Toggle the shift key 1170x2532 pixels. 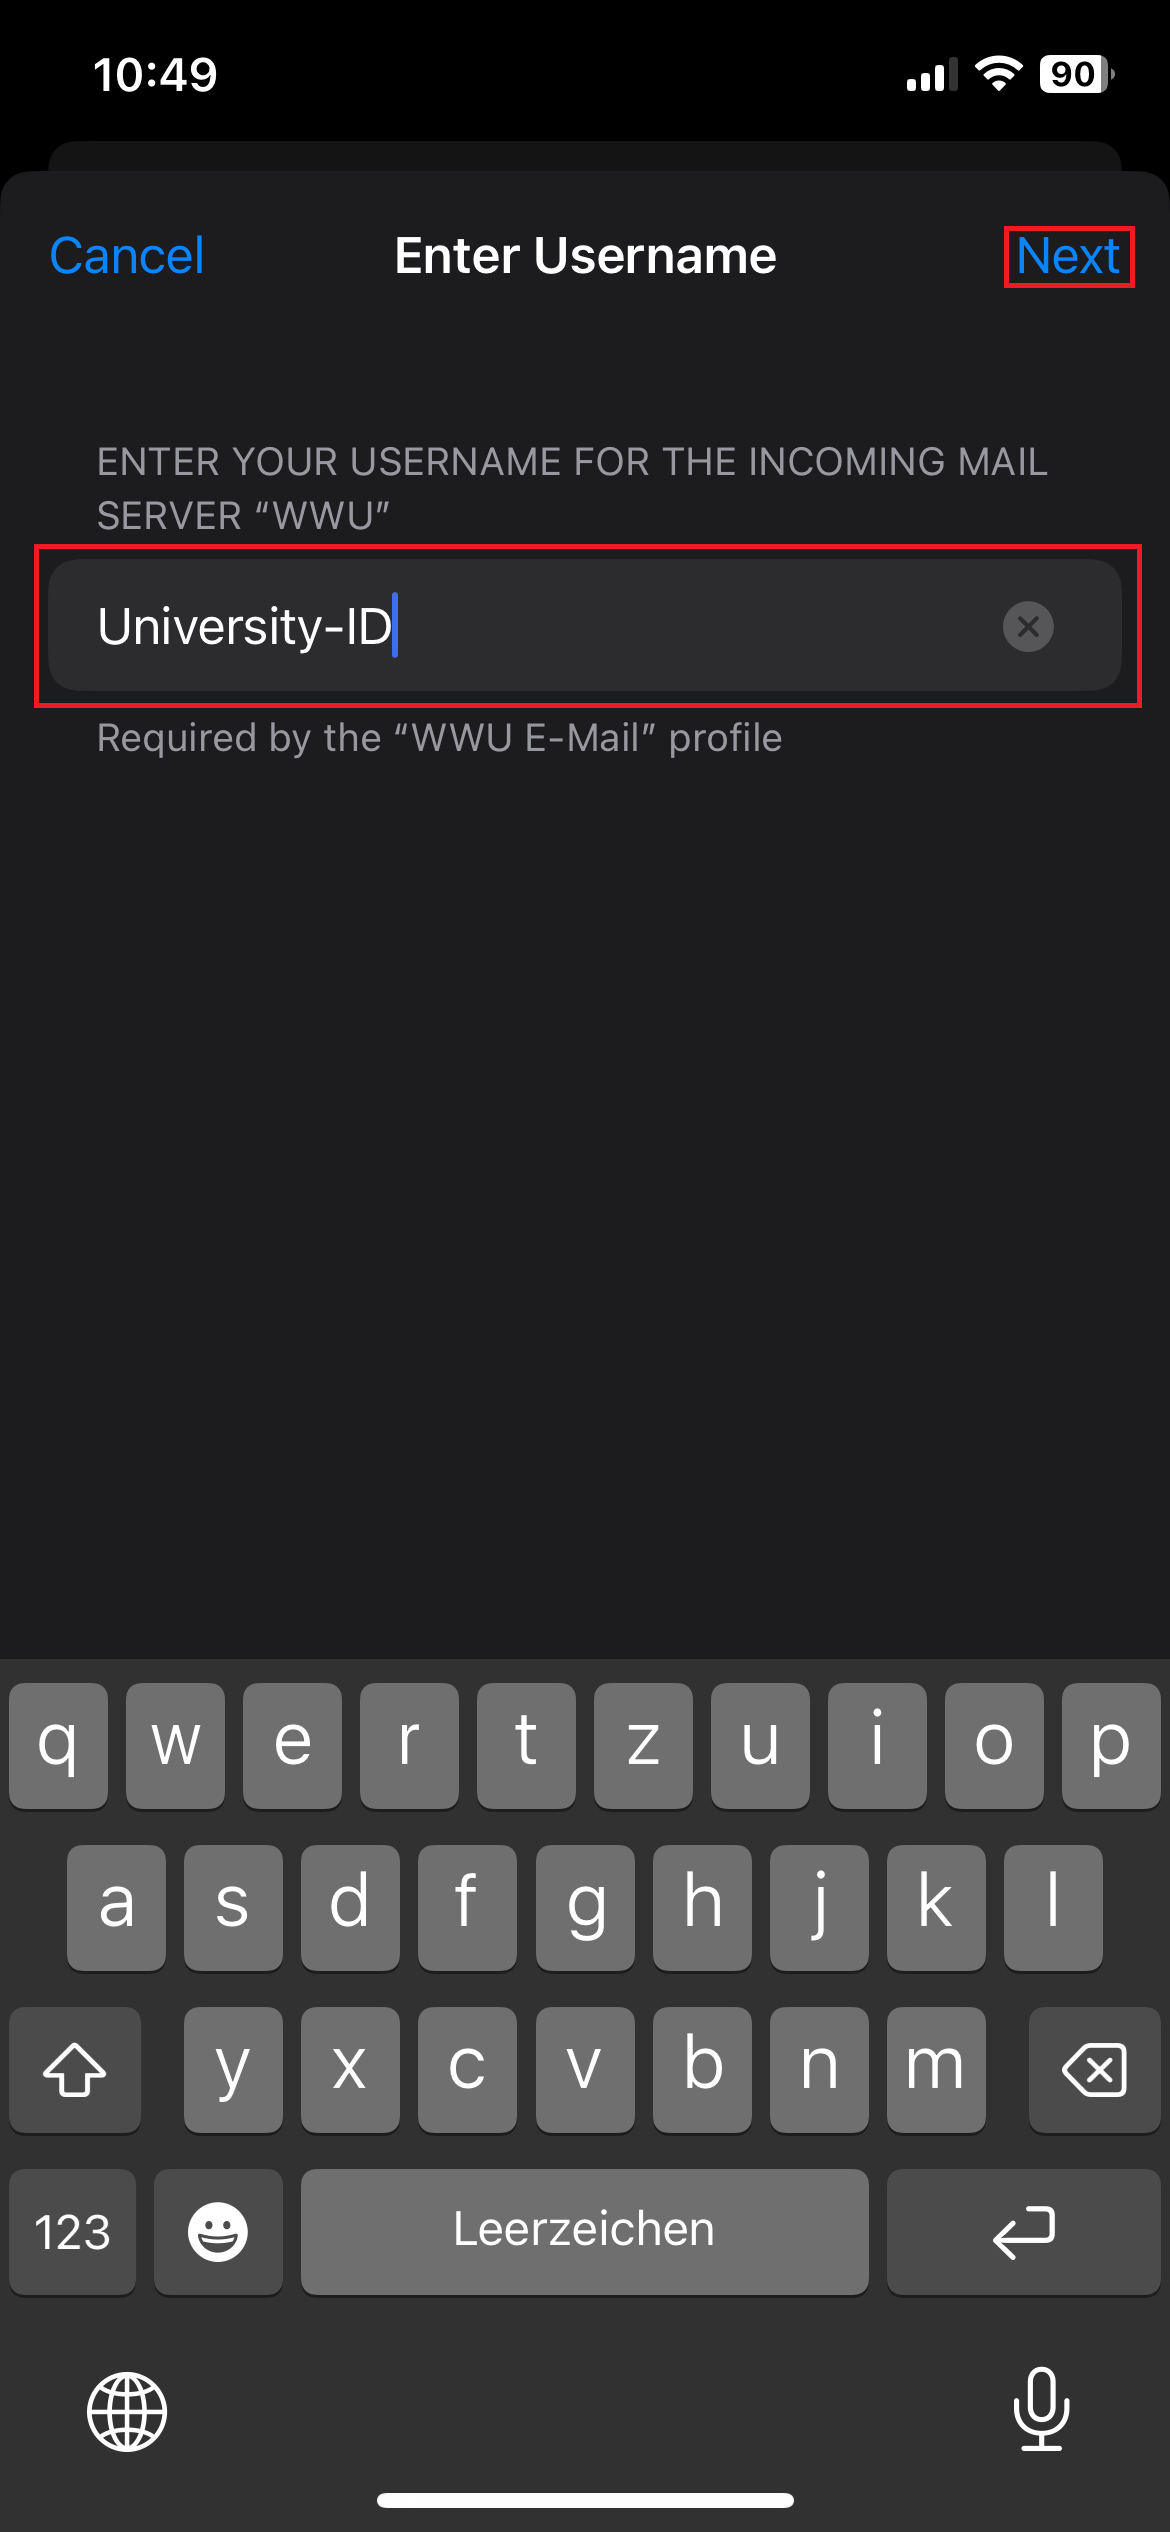coord(75,2069)
